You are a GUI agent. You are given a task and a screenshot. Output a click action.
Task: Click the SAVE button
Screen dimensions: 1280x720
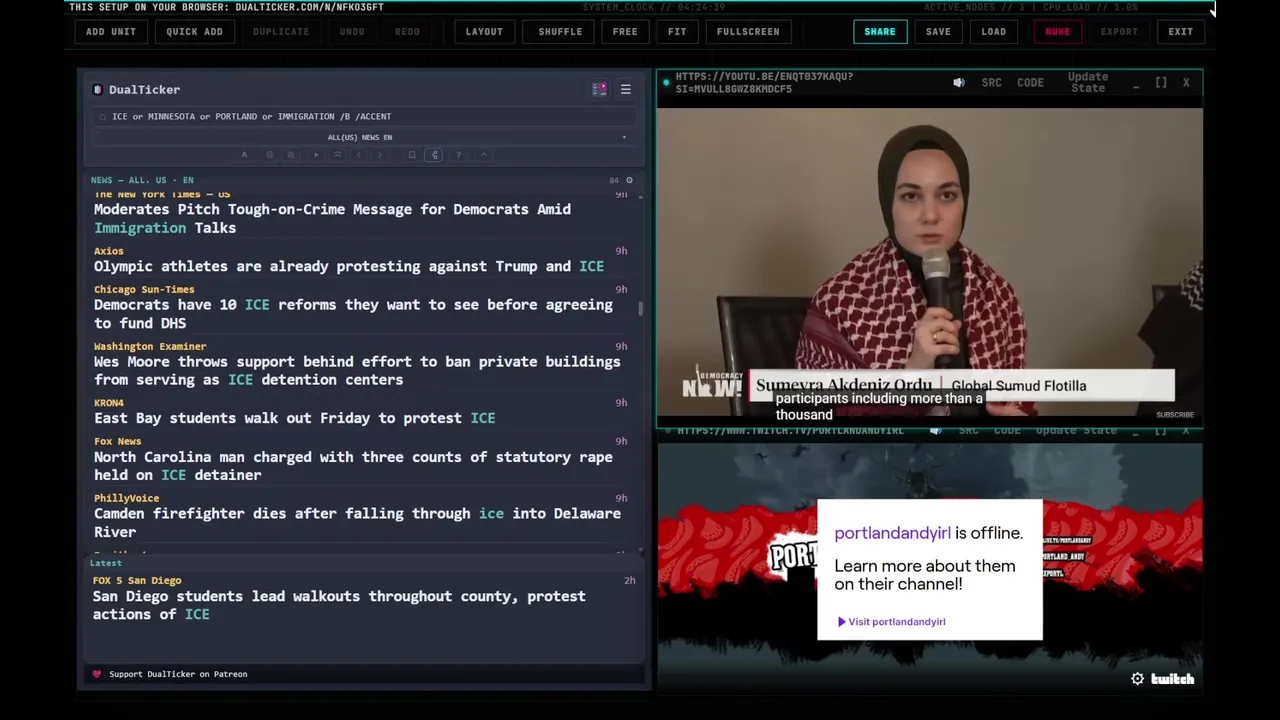(x=938, y=32)
